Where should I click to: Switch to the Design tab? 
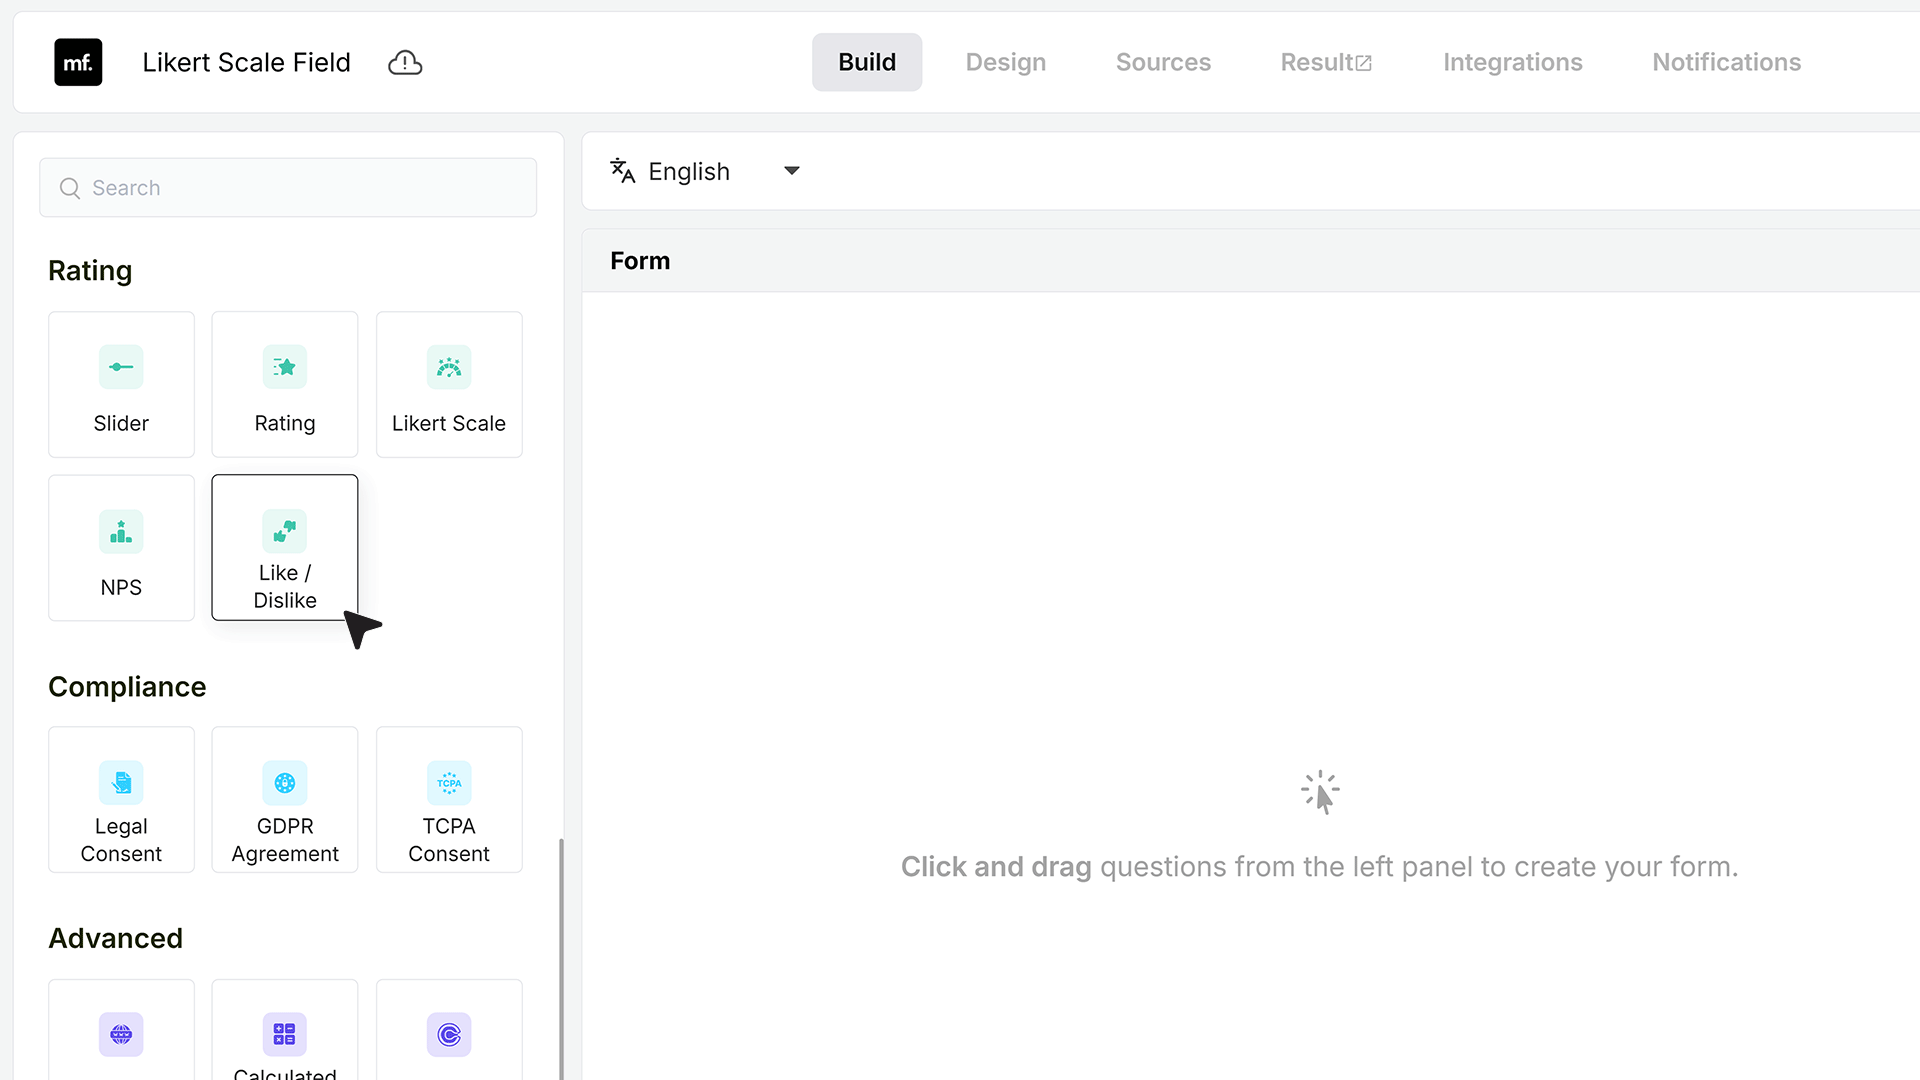click(1006, 62)
